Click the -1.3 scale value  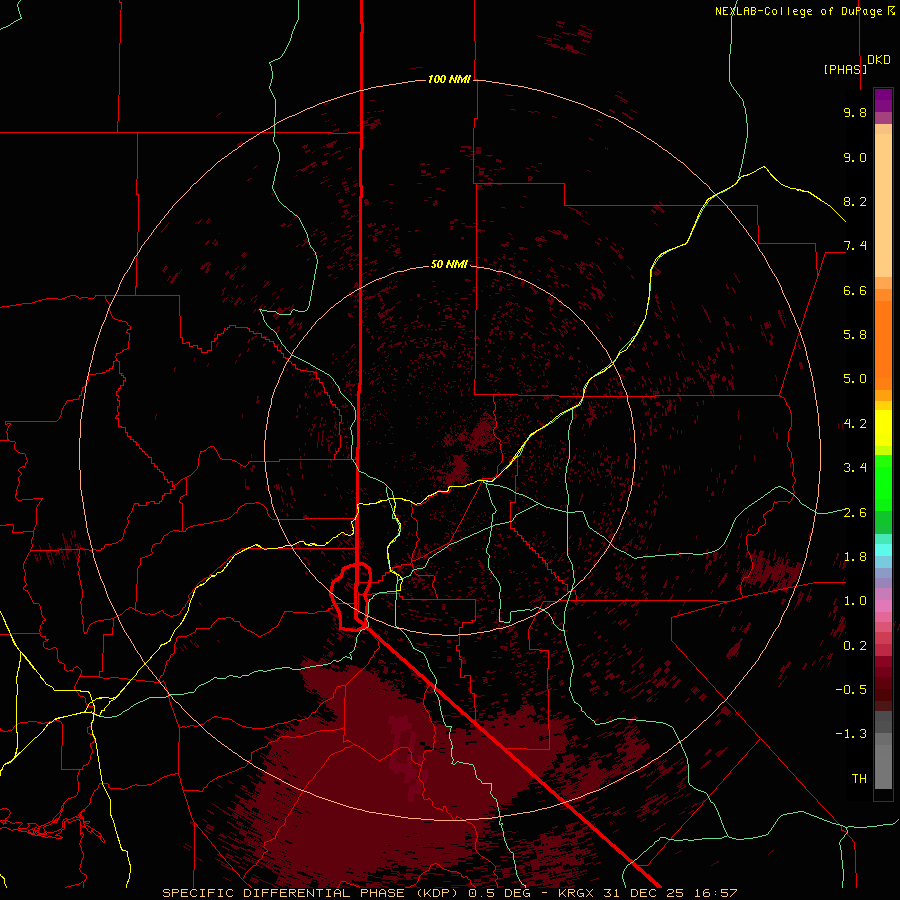(x=851, y=734)
